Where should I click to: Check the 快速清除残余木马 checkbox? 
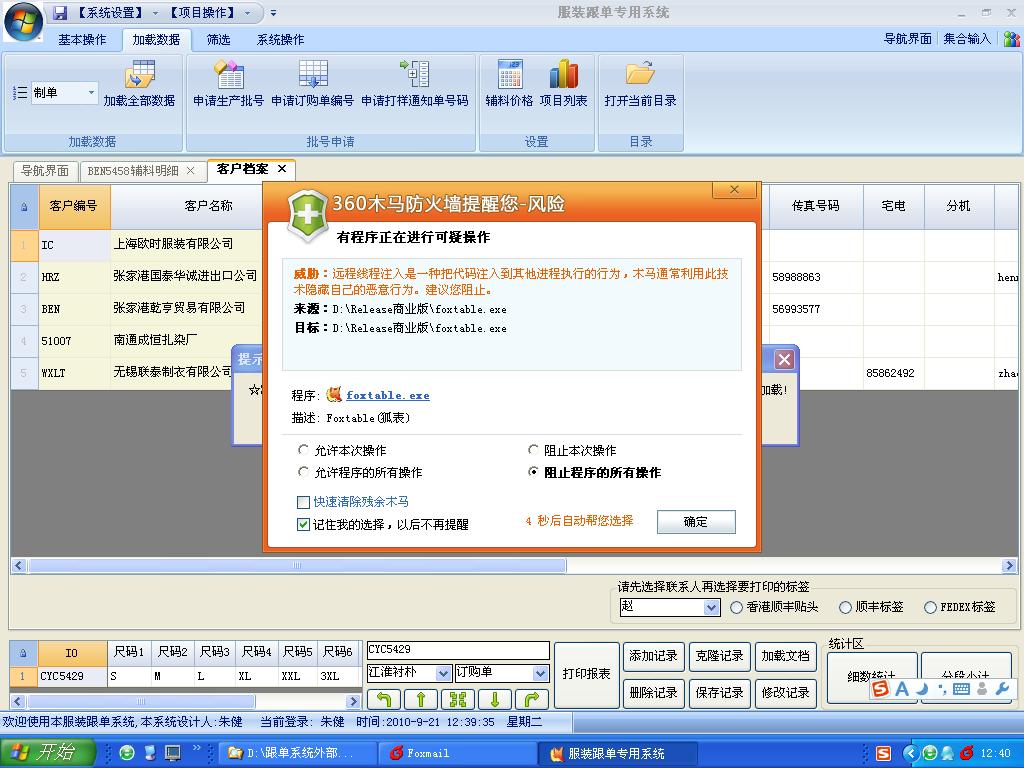coord(303,502)
